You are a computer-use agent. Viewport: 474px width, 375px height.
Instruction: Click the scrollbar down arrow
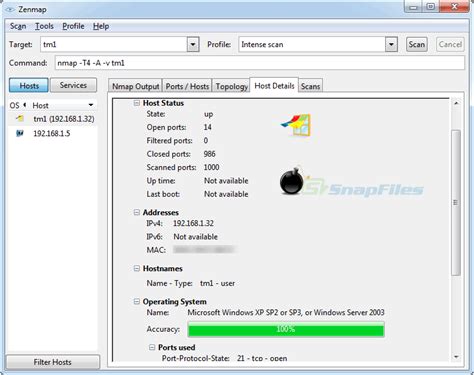click(x=456, y=357)
